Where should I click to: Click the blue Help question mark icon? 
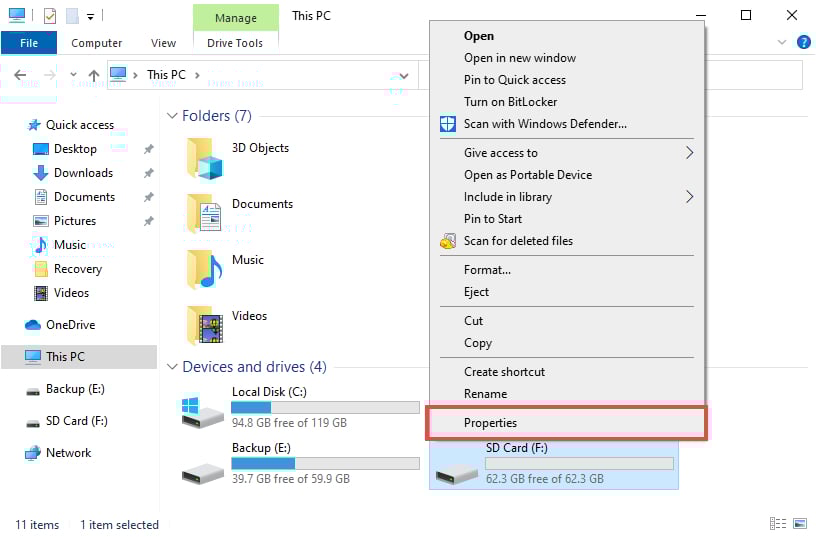click(803, 43)
